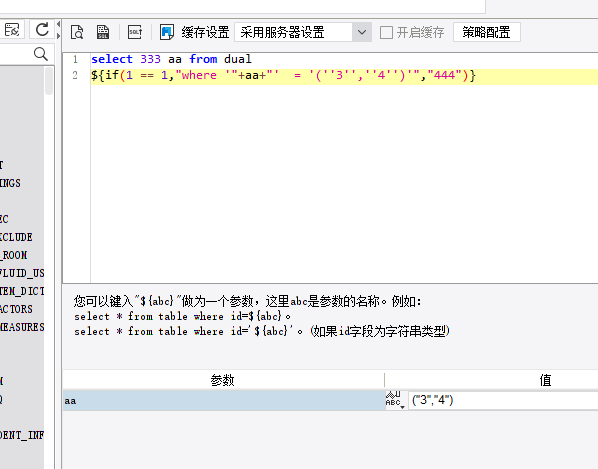Click the SQLT export icon

(135, 32)
